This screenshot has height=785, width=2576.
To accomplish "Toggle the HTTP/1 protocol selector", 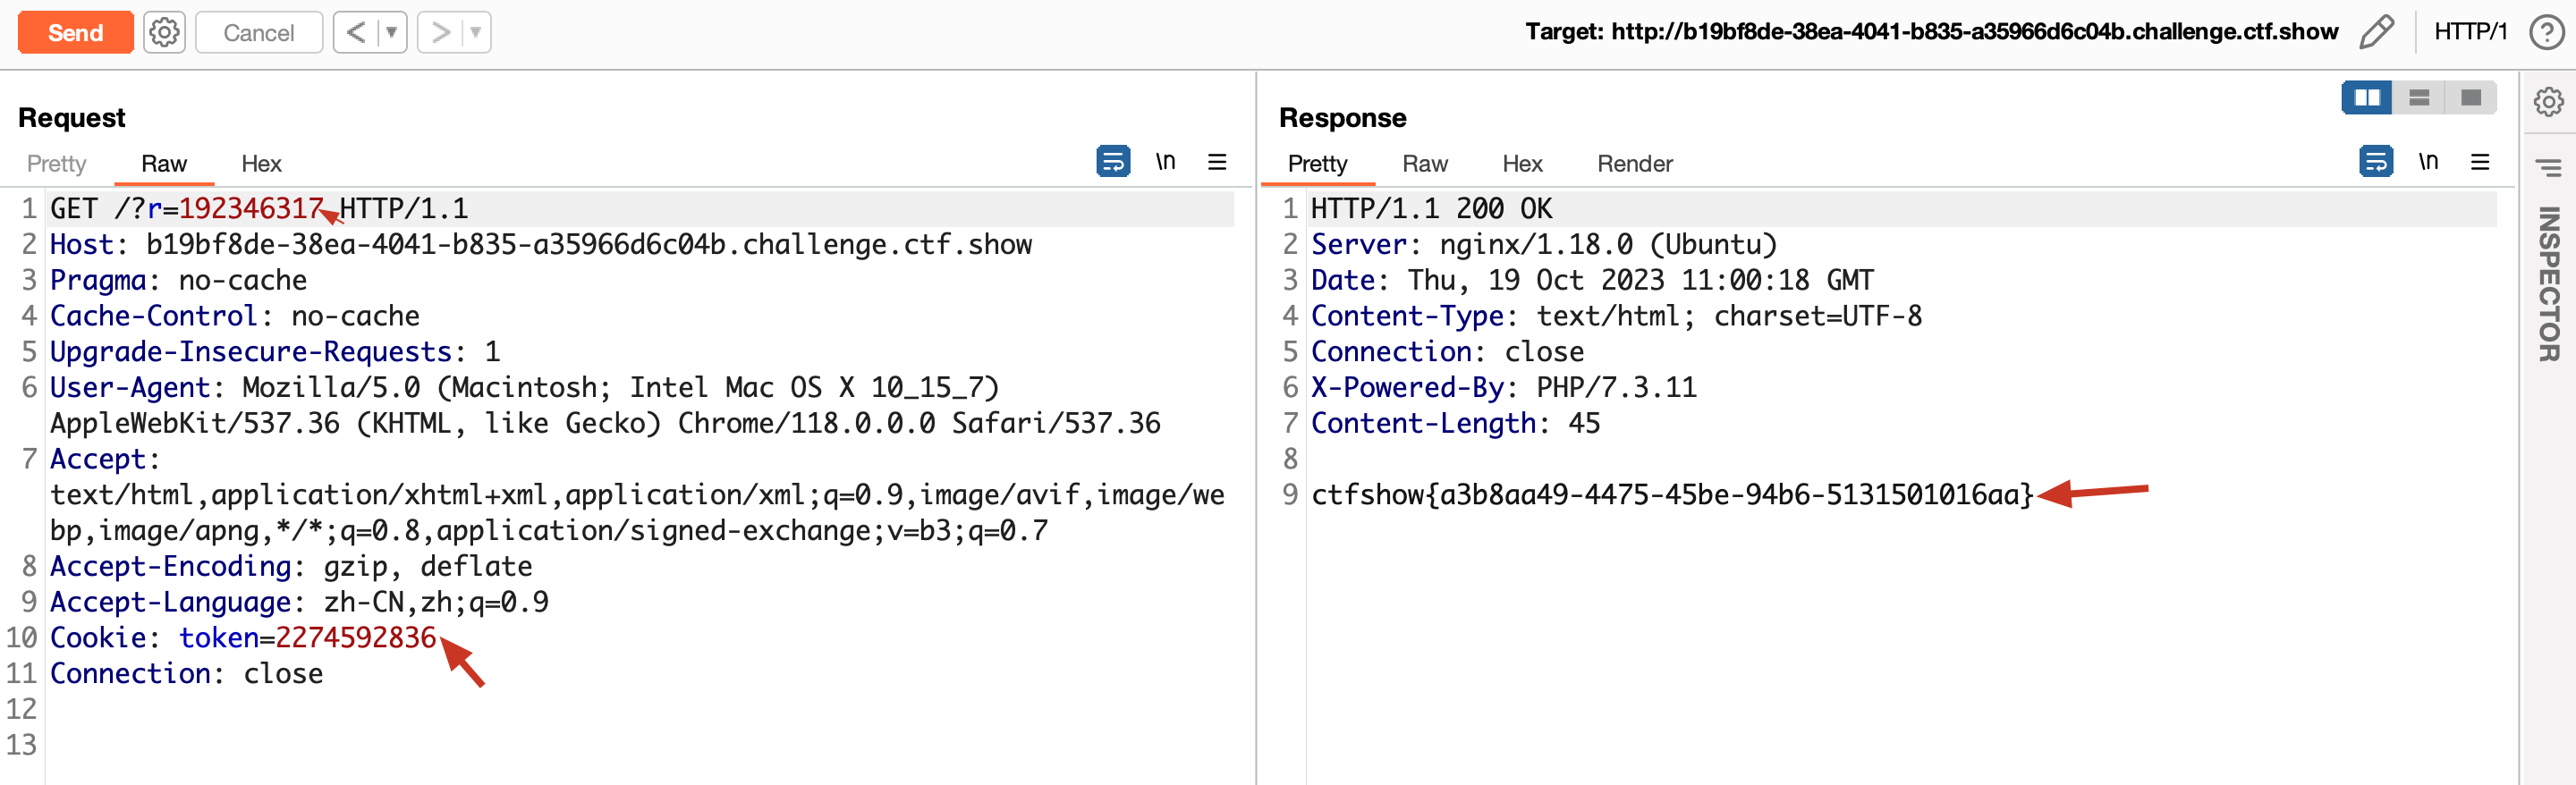I will coord(2470,32).
